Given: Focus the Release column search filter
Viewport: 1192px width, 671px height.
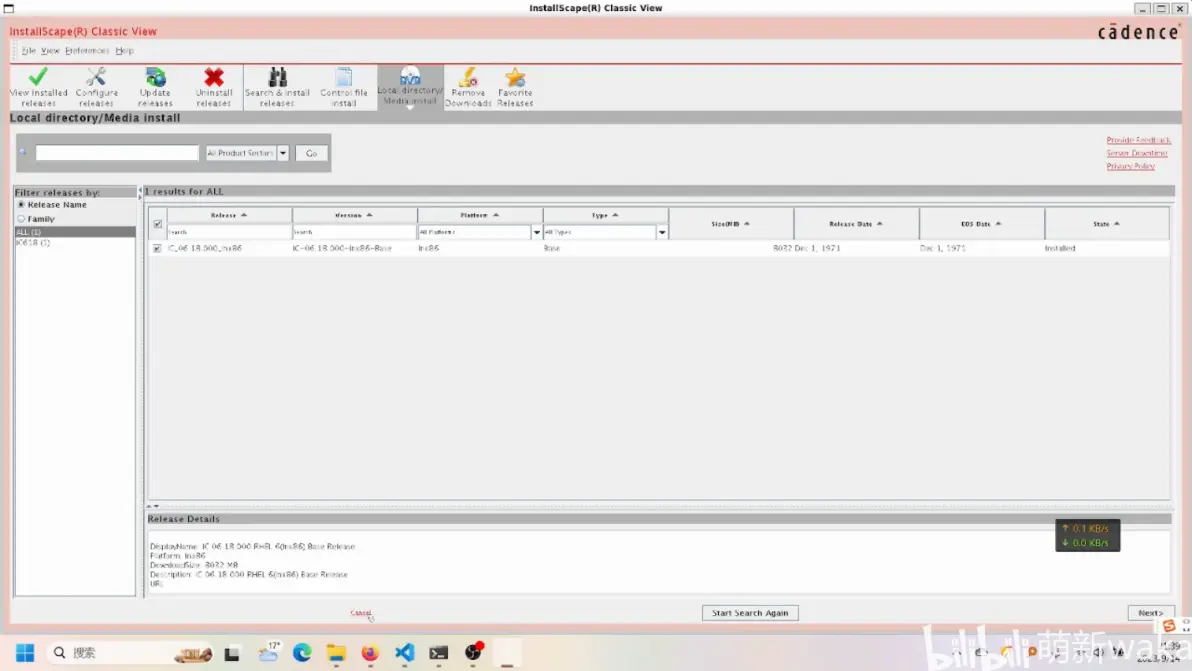Looking at the screenshot, I should point(229,232).
